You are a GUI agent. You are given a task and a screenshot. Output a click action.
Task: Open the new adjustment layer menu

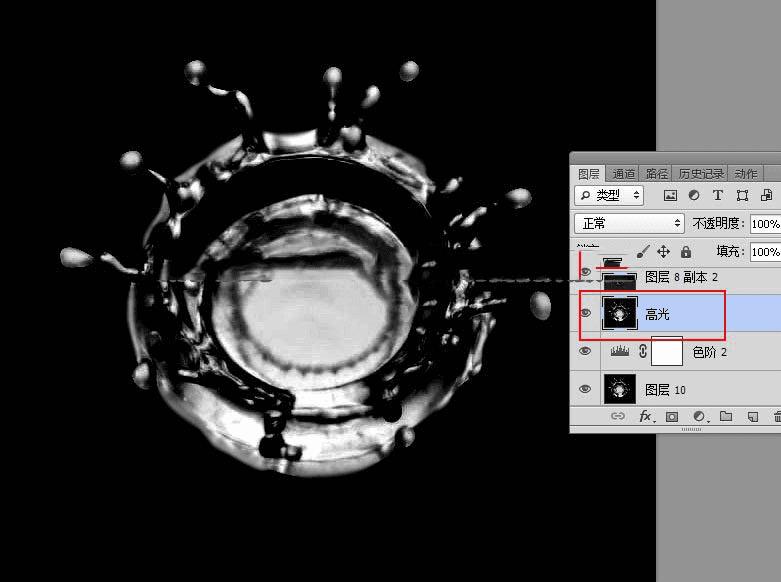tap(699, 417)
